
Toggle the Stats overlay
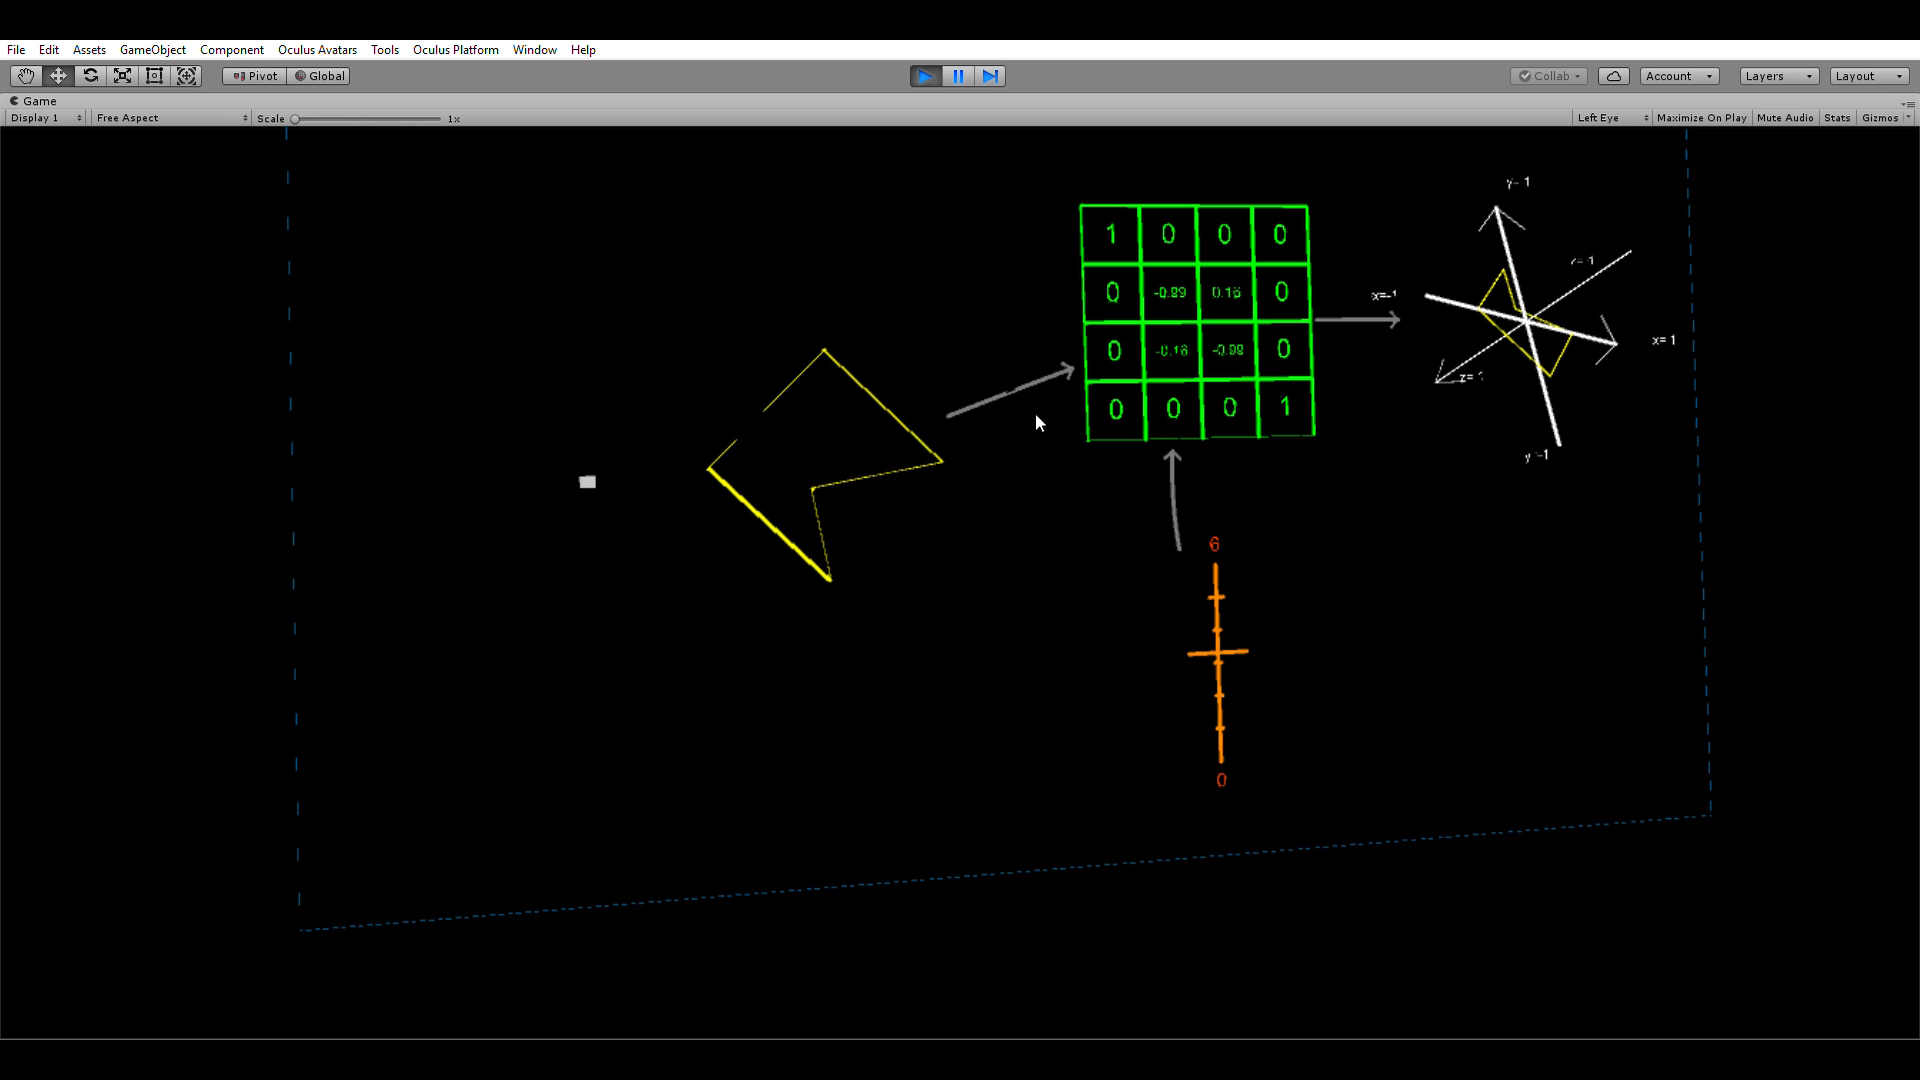(1836, 118)
